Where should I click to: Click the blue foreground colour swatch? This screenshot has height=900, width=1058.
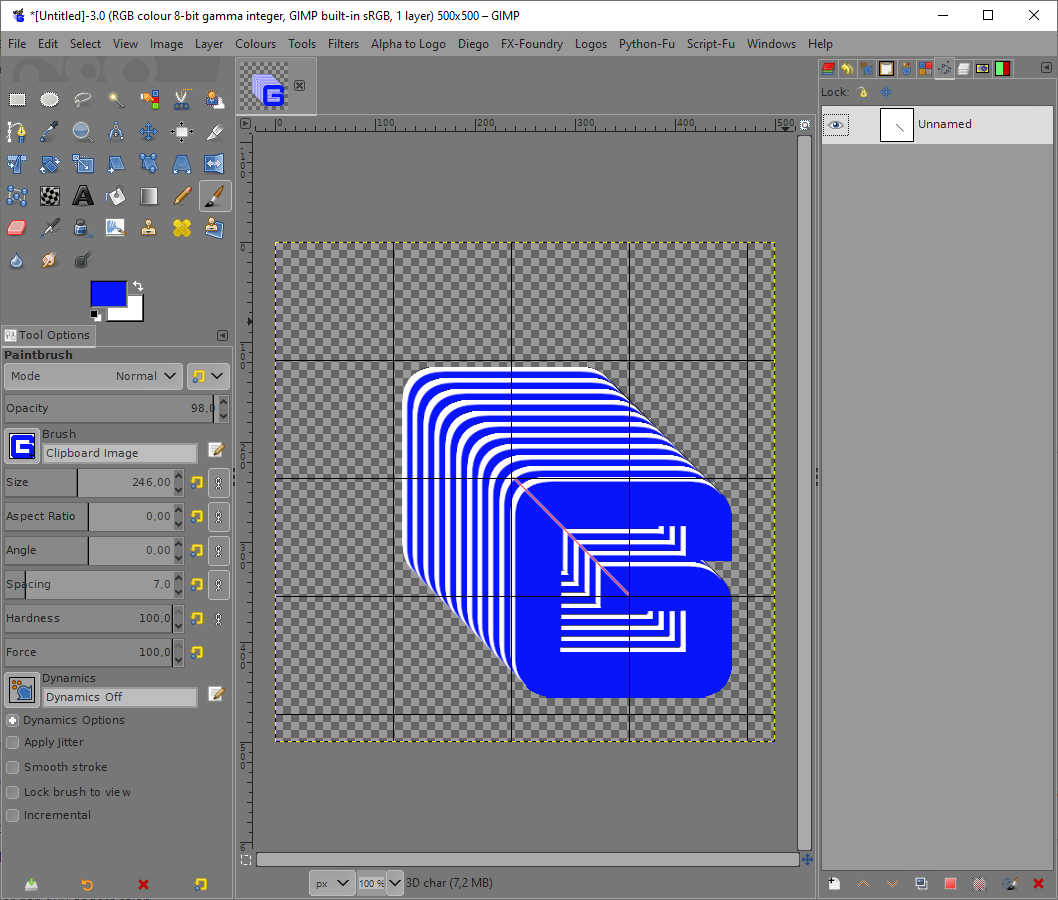coord(108,293)
